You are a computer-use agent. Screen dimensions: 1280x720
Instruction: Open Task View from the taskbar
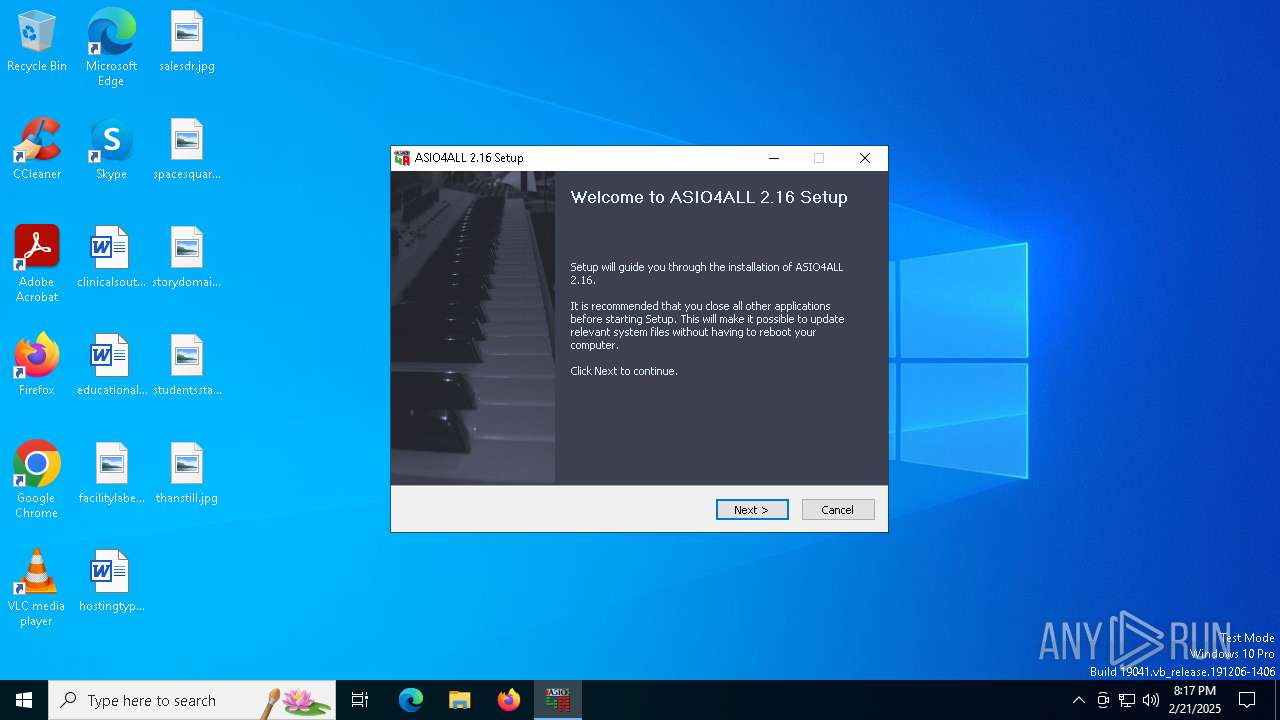(x=360, y=700)
